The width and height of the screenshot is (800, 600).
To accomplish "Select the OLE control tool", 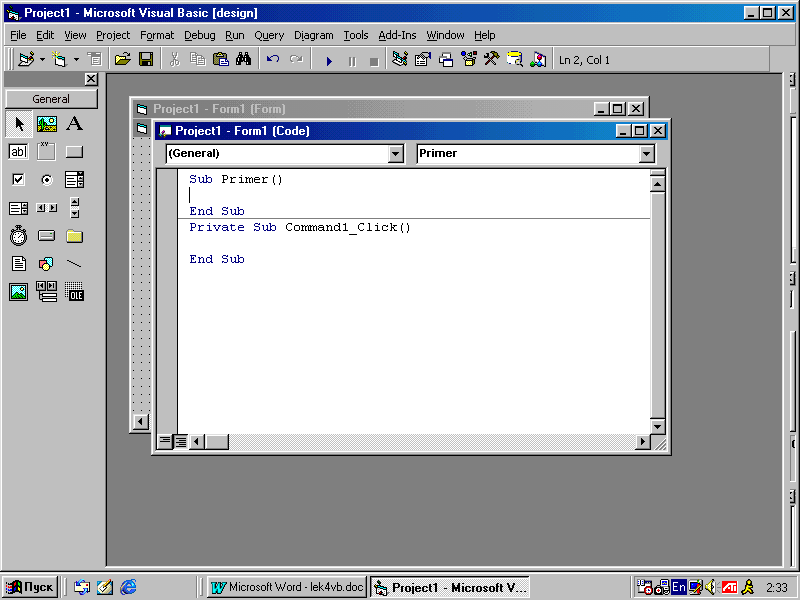I will coord(74,292).
